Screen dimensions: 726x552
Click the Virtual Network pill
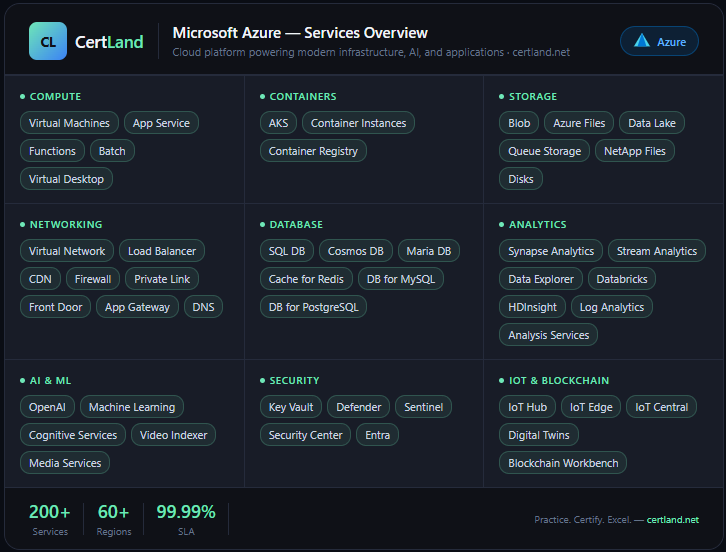click(67, 251)
